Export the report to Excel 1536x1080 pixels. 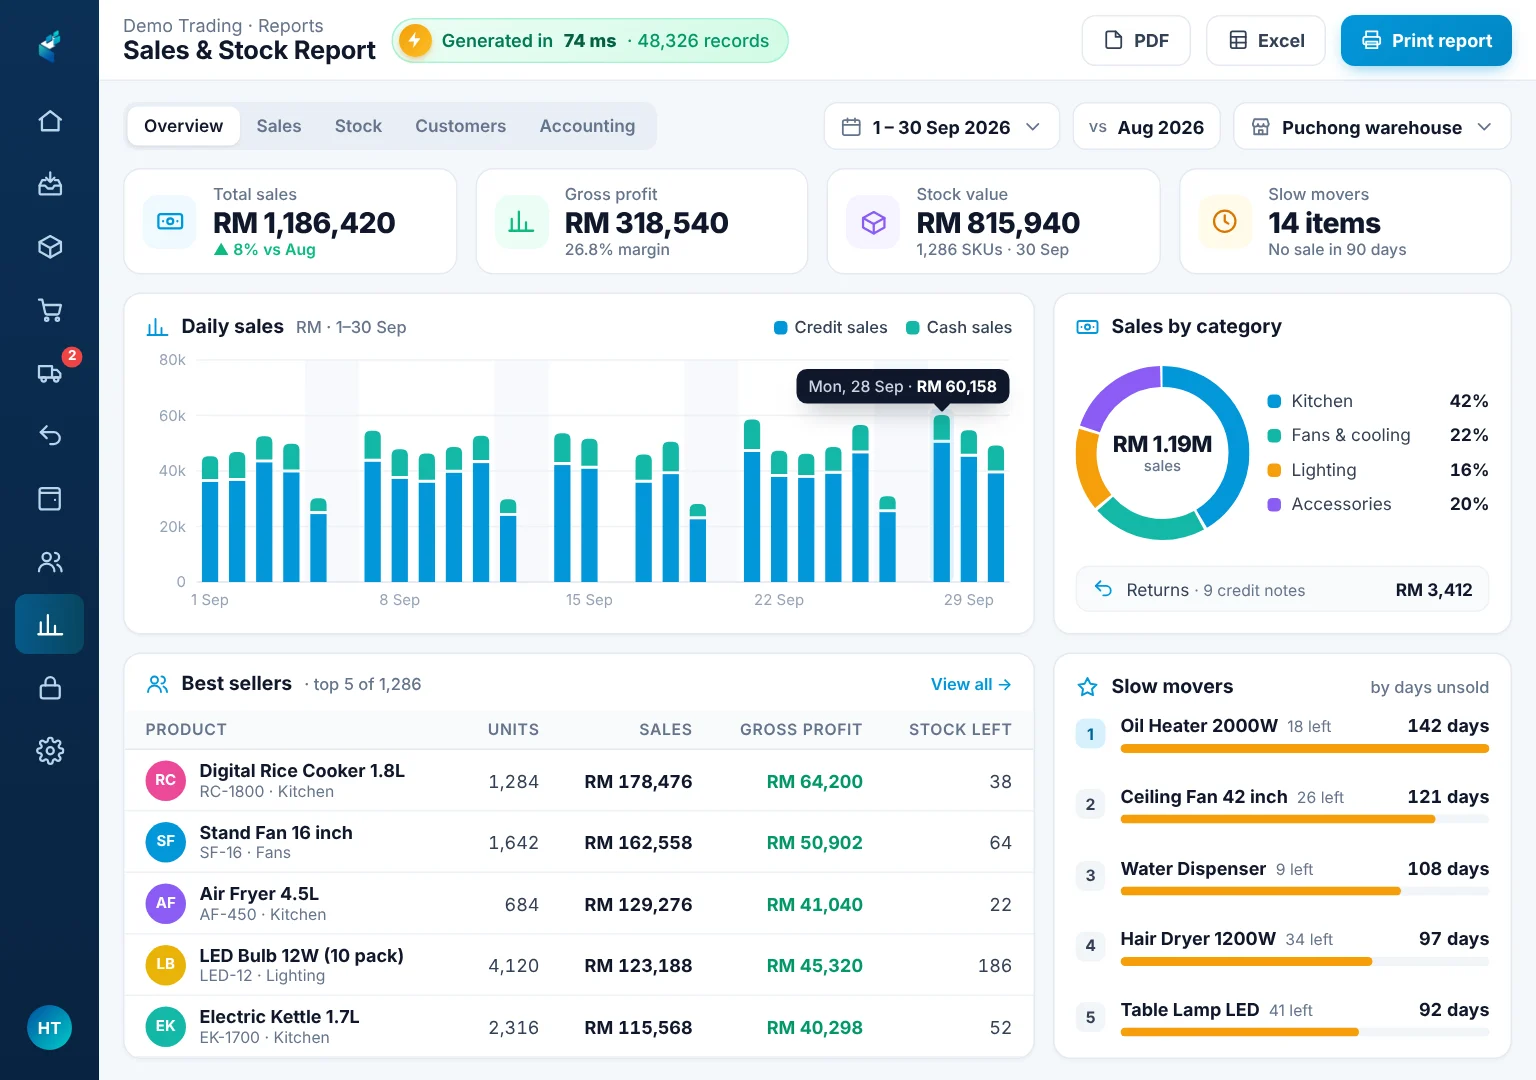(1266, 41)
